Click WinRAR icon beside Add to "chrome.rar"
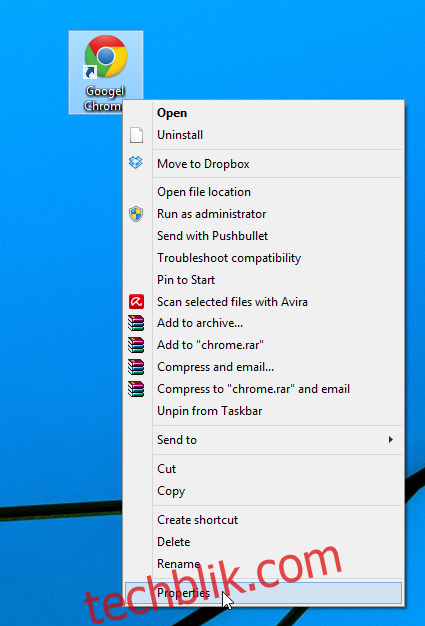The image size is (425, 626). pyautogui.click(x=136, y=345)
